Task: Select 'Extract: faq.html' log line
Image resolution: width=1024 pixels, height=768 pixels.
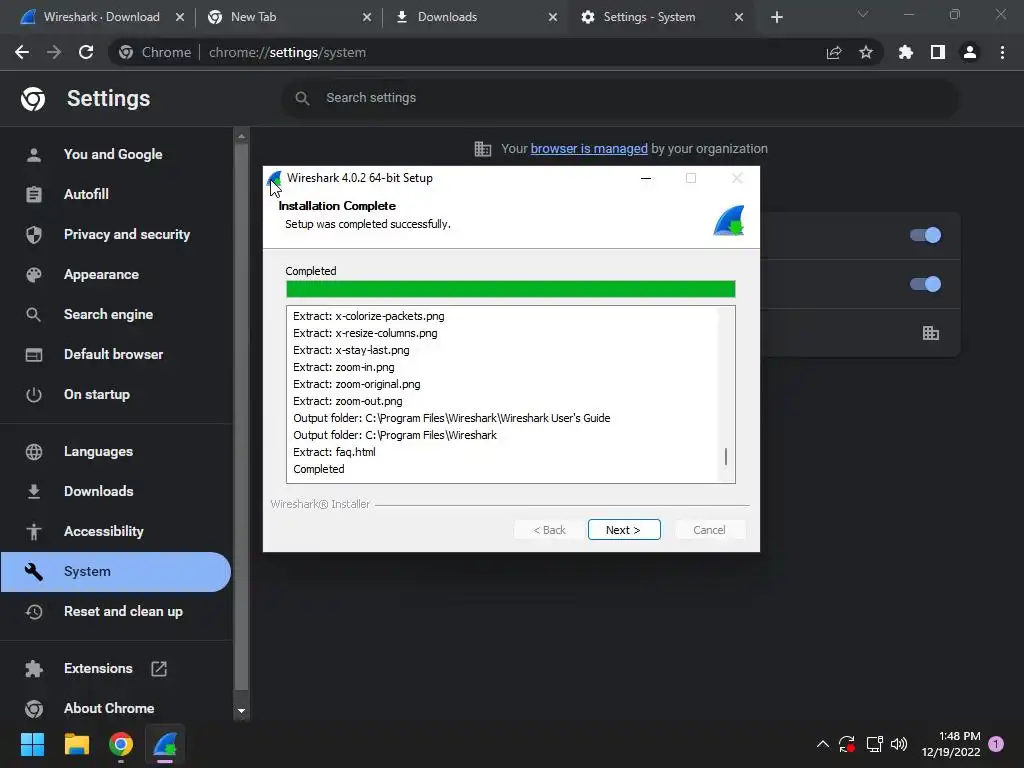Action: 334,452
